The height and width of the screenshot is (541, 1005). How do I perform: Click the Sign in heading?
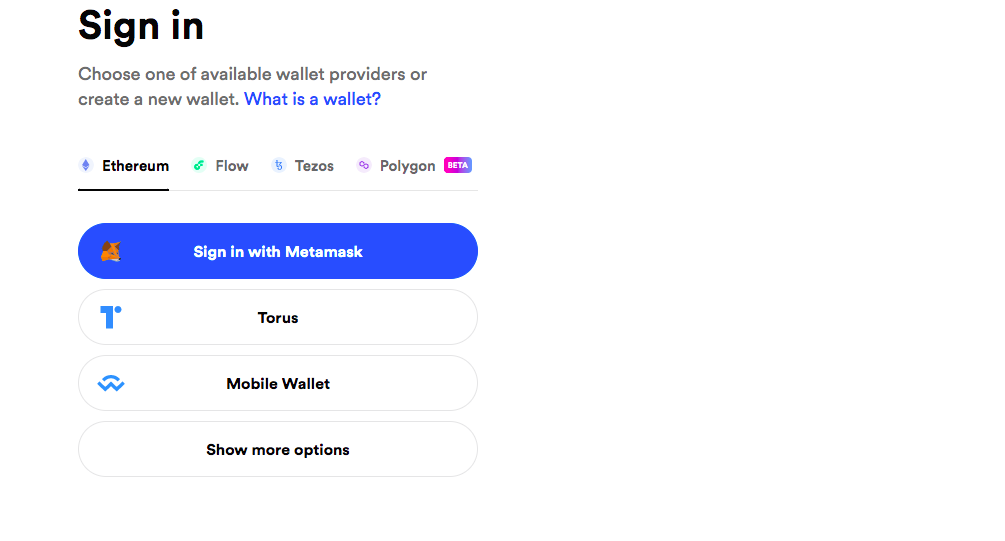141,26
